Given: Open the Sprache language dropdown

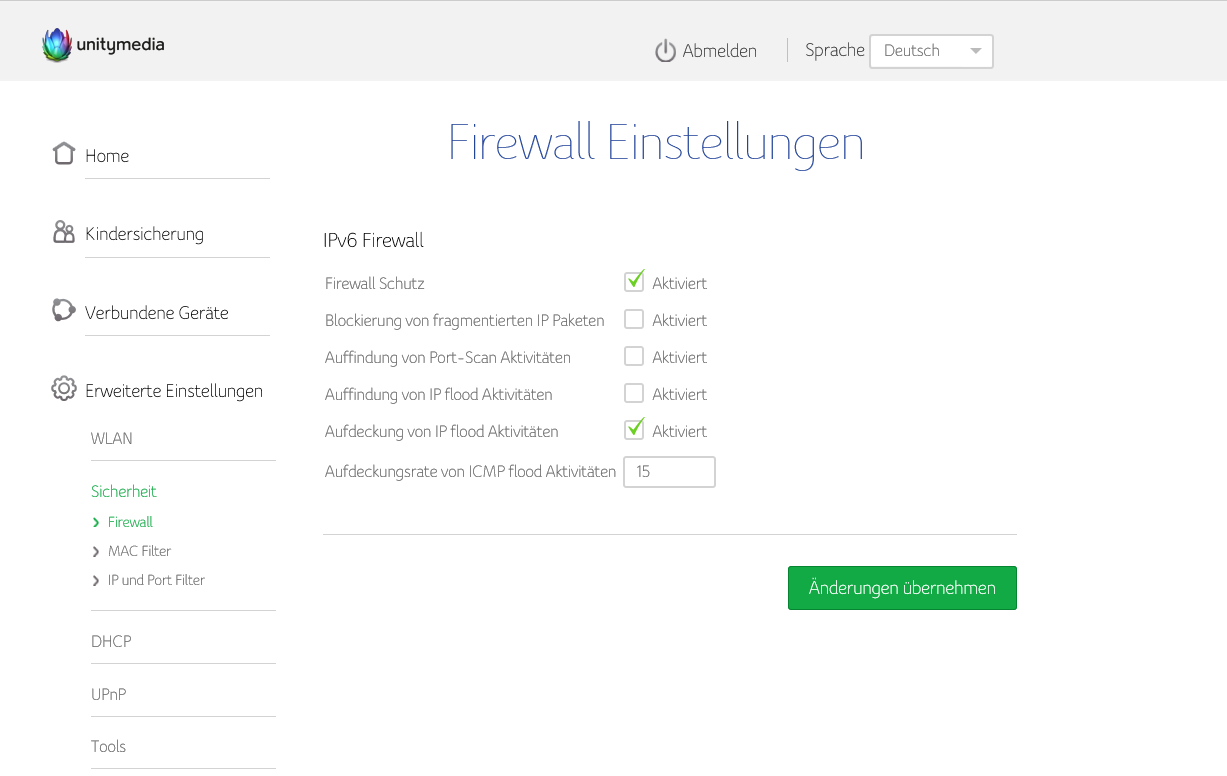Looking at the screenshot, I should coord(931,51).
